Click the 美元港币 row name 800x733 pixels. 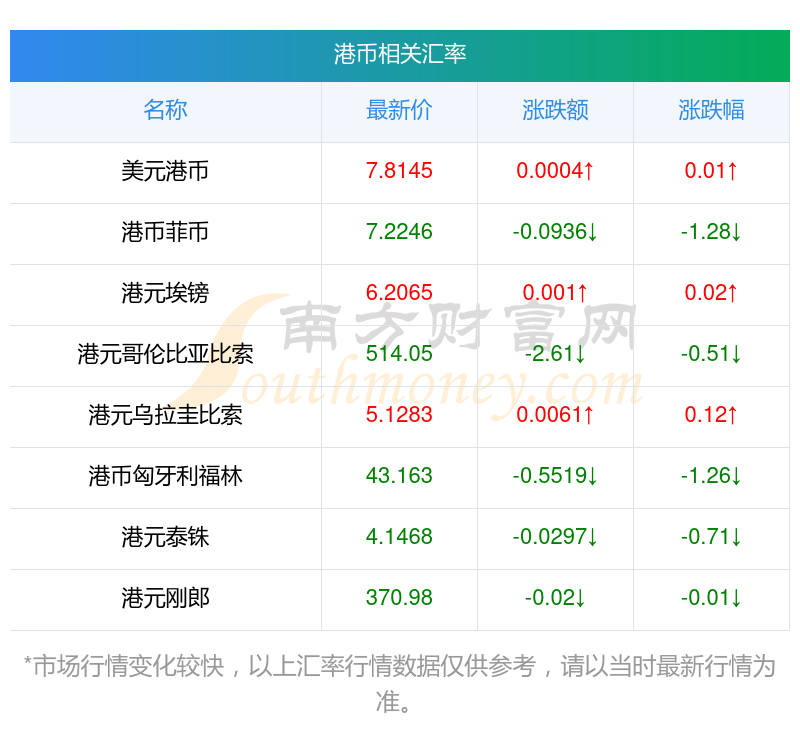click(x=165, y=171)
